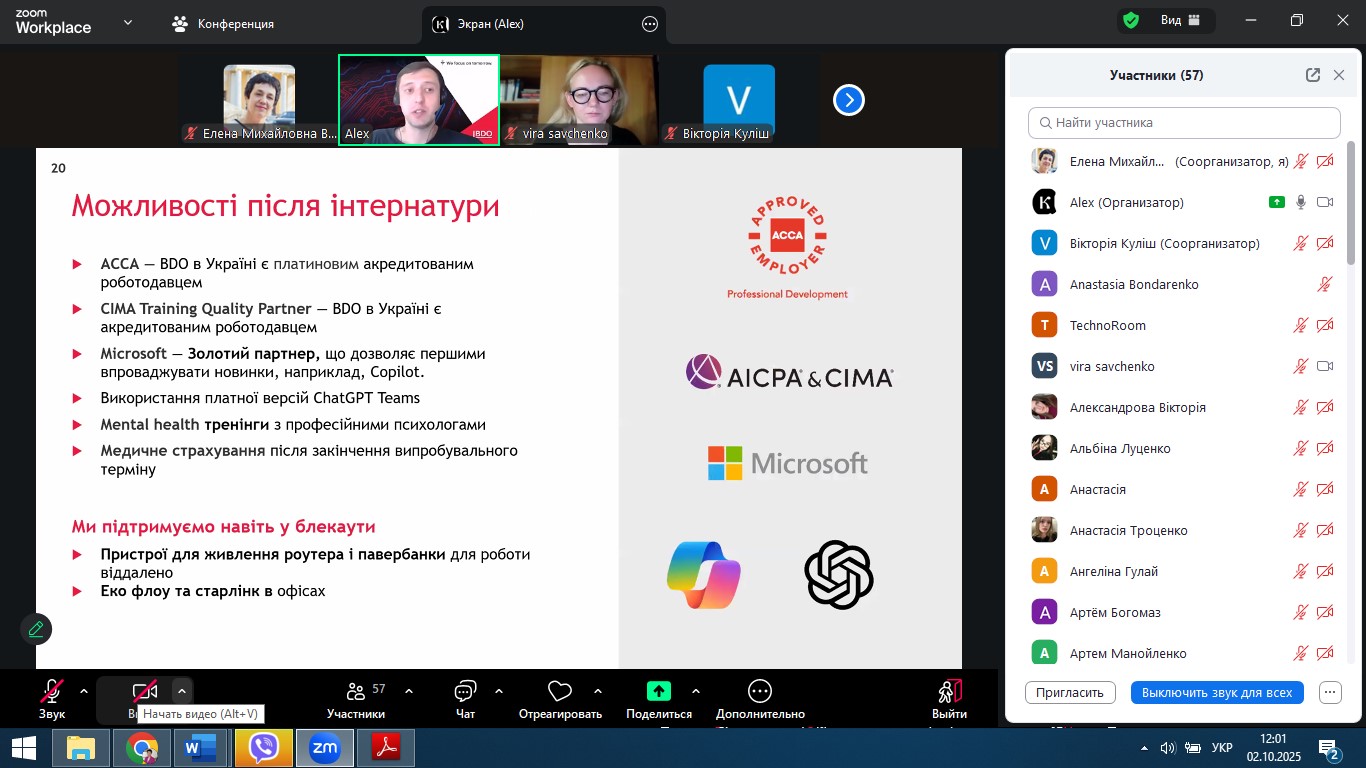Click the green Поделиться share screen icon
This screenshot has height=768, width=1366.
(x=658, y=691)
